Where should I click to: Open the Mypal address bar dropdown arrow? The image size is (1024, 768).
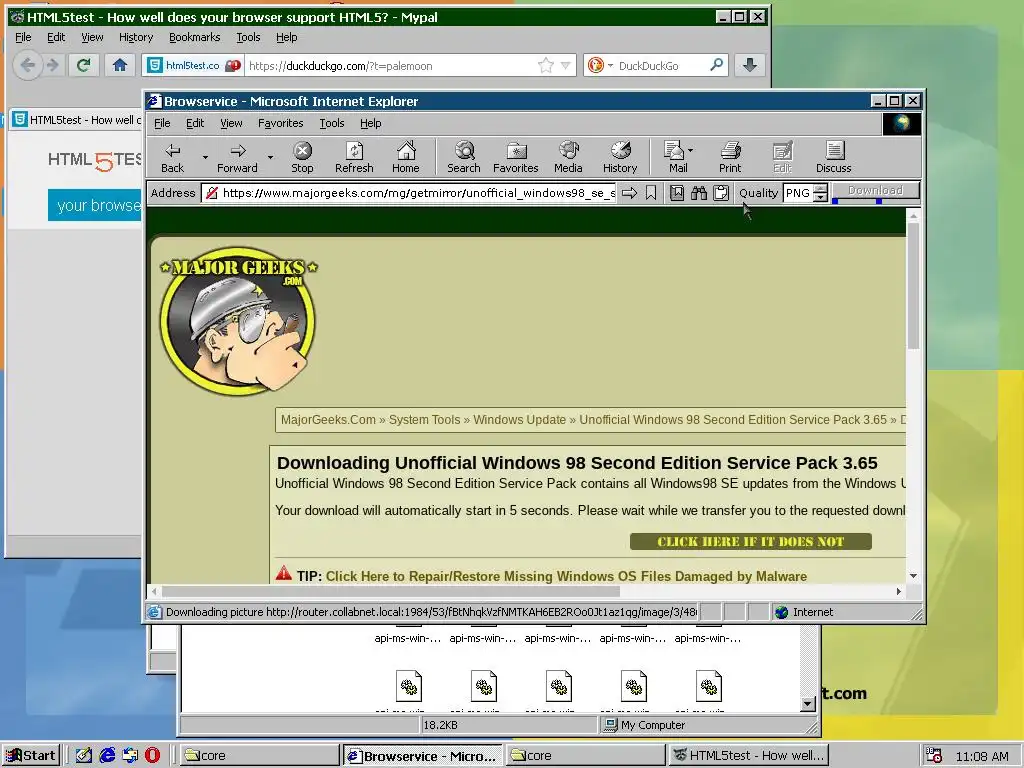[x=566, y=65]
